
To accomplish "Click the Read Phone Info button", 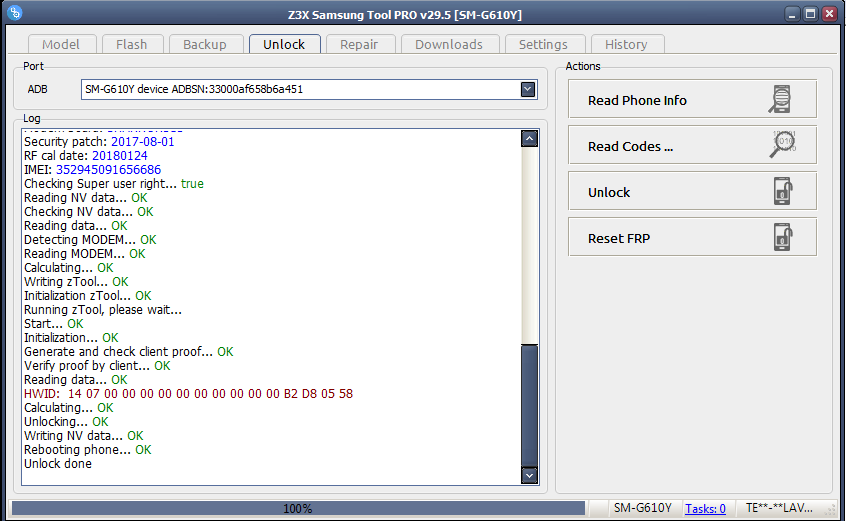I will (x=692, y=99).
